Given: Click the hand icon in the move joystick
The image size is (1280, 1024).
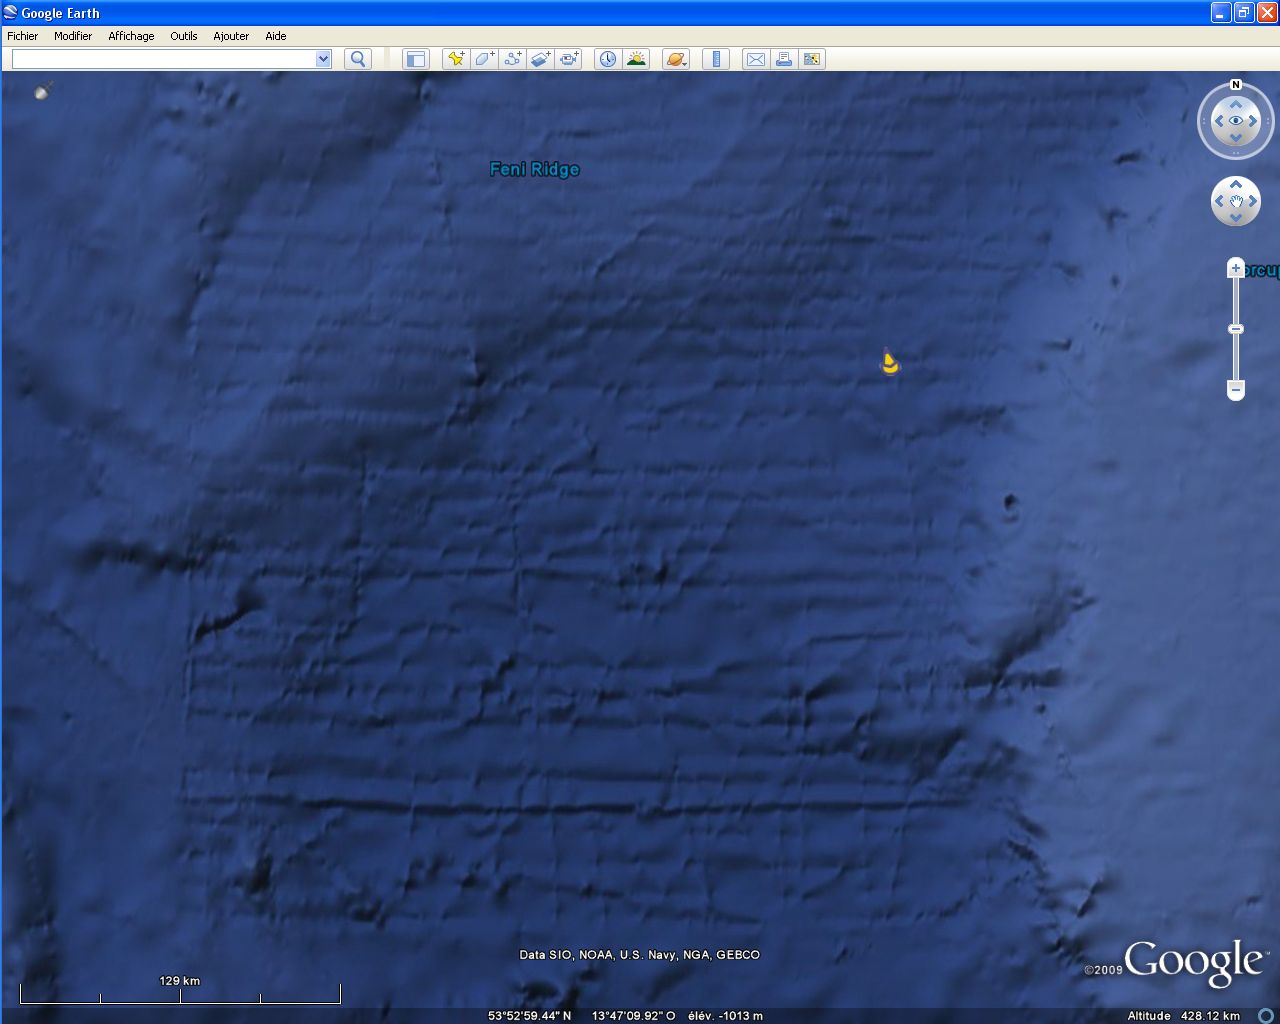Looking at the screenshot, I should (1236, 201).
